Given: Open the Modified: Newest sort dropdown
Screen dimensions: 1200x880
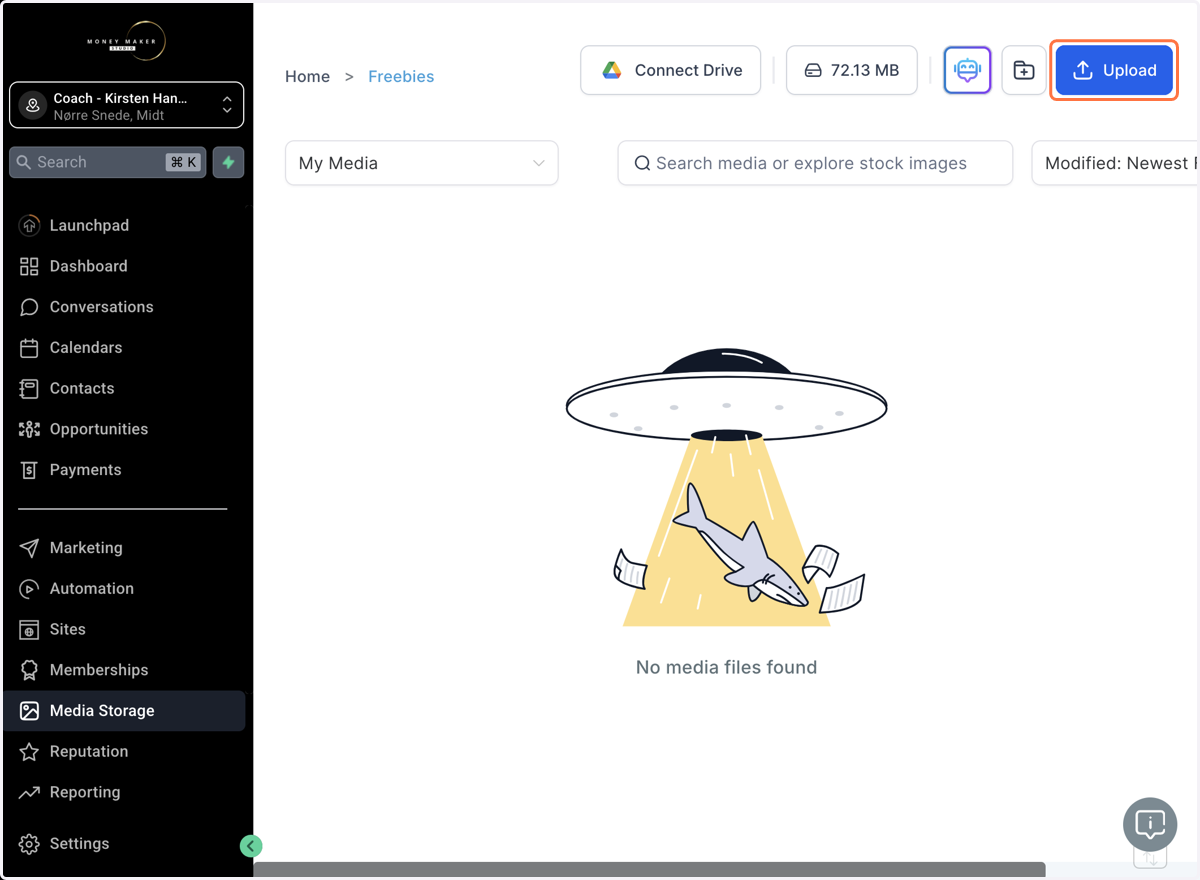Looking at the screenshot, I should click(1115, 163).
